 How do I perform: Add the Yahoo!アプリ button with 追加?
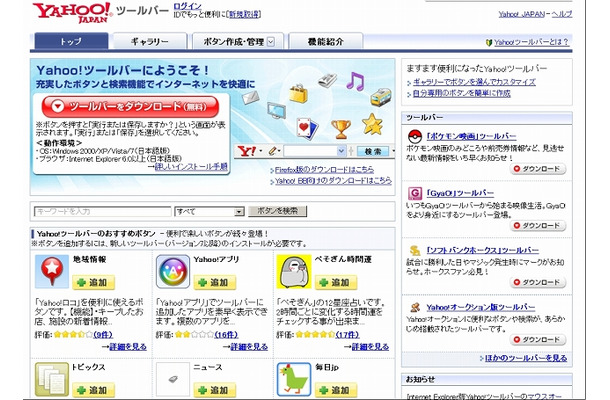(x=215, y=282)
